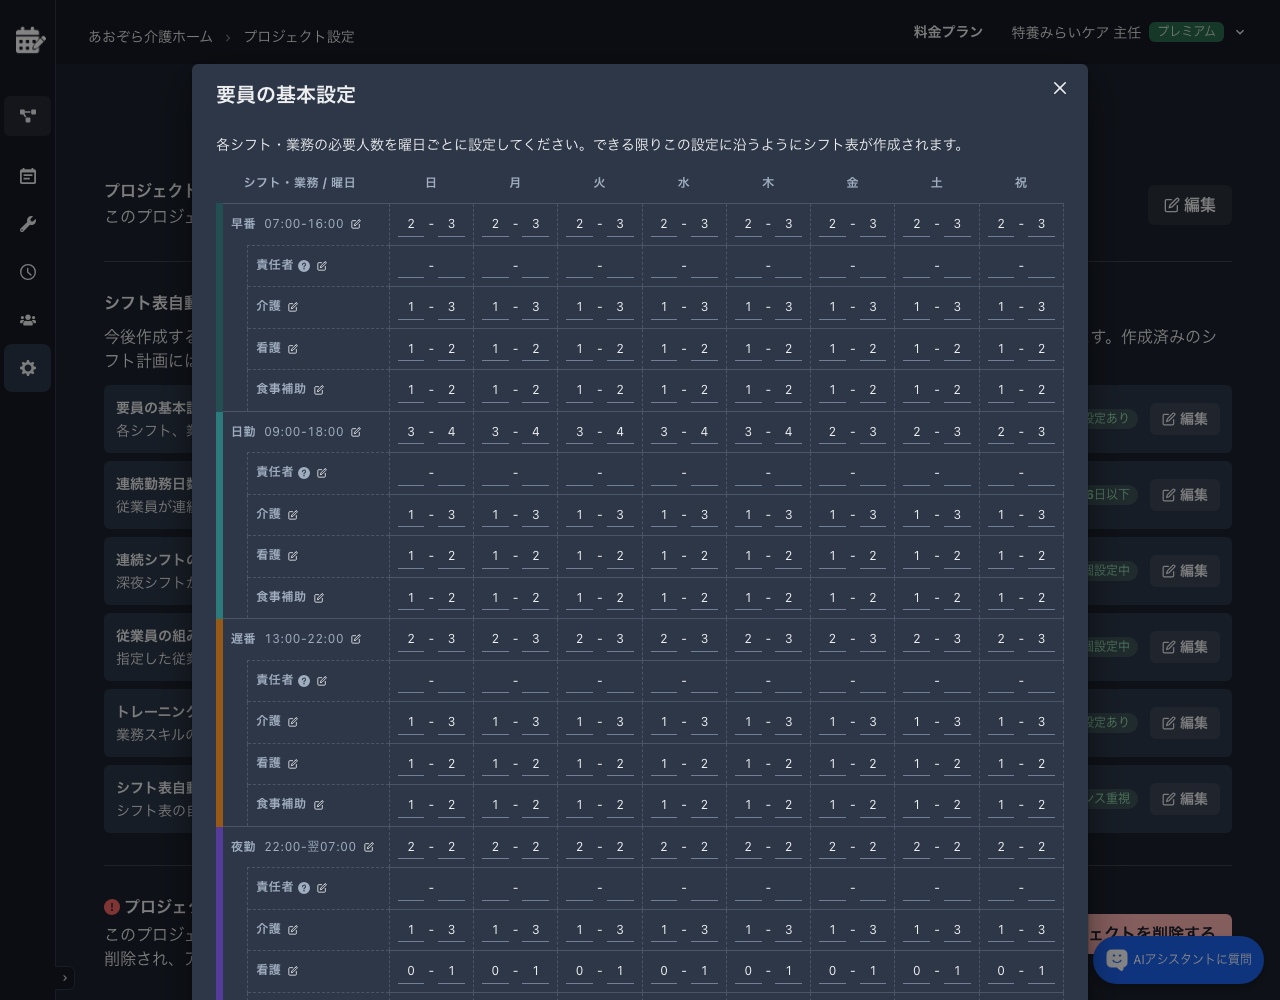
Task: Expand the account dropdown next to プレミアム
Action: [1240, 32]
